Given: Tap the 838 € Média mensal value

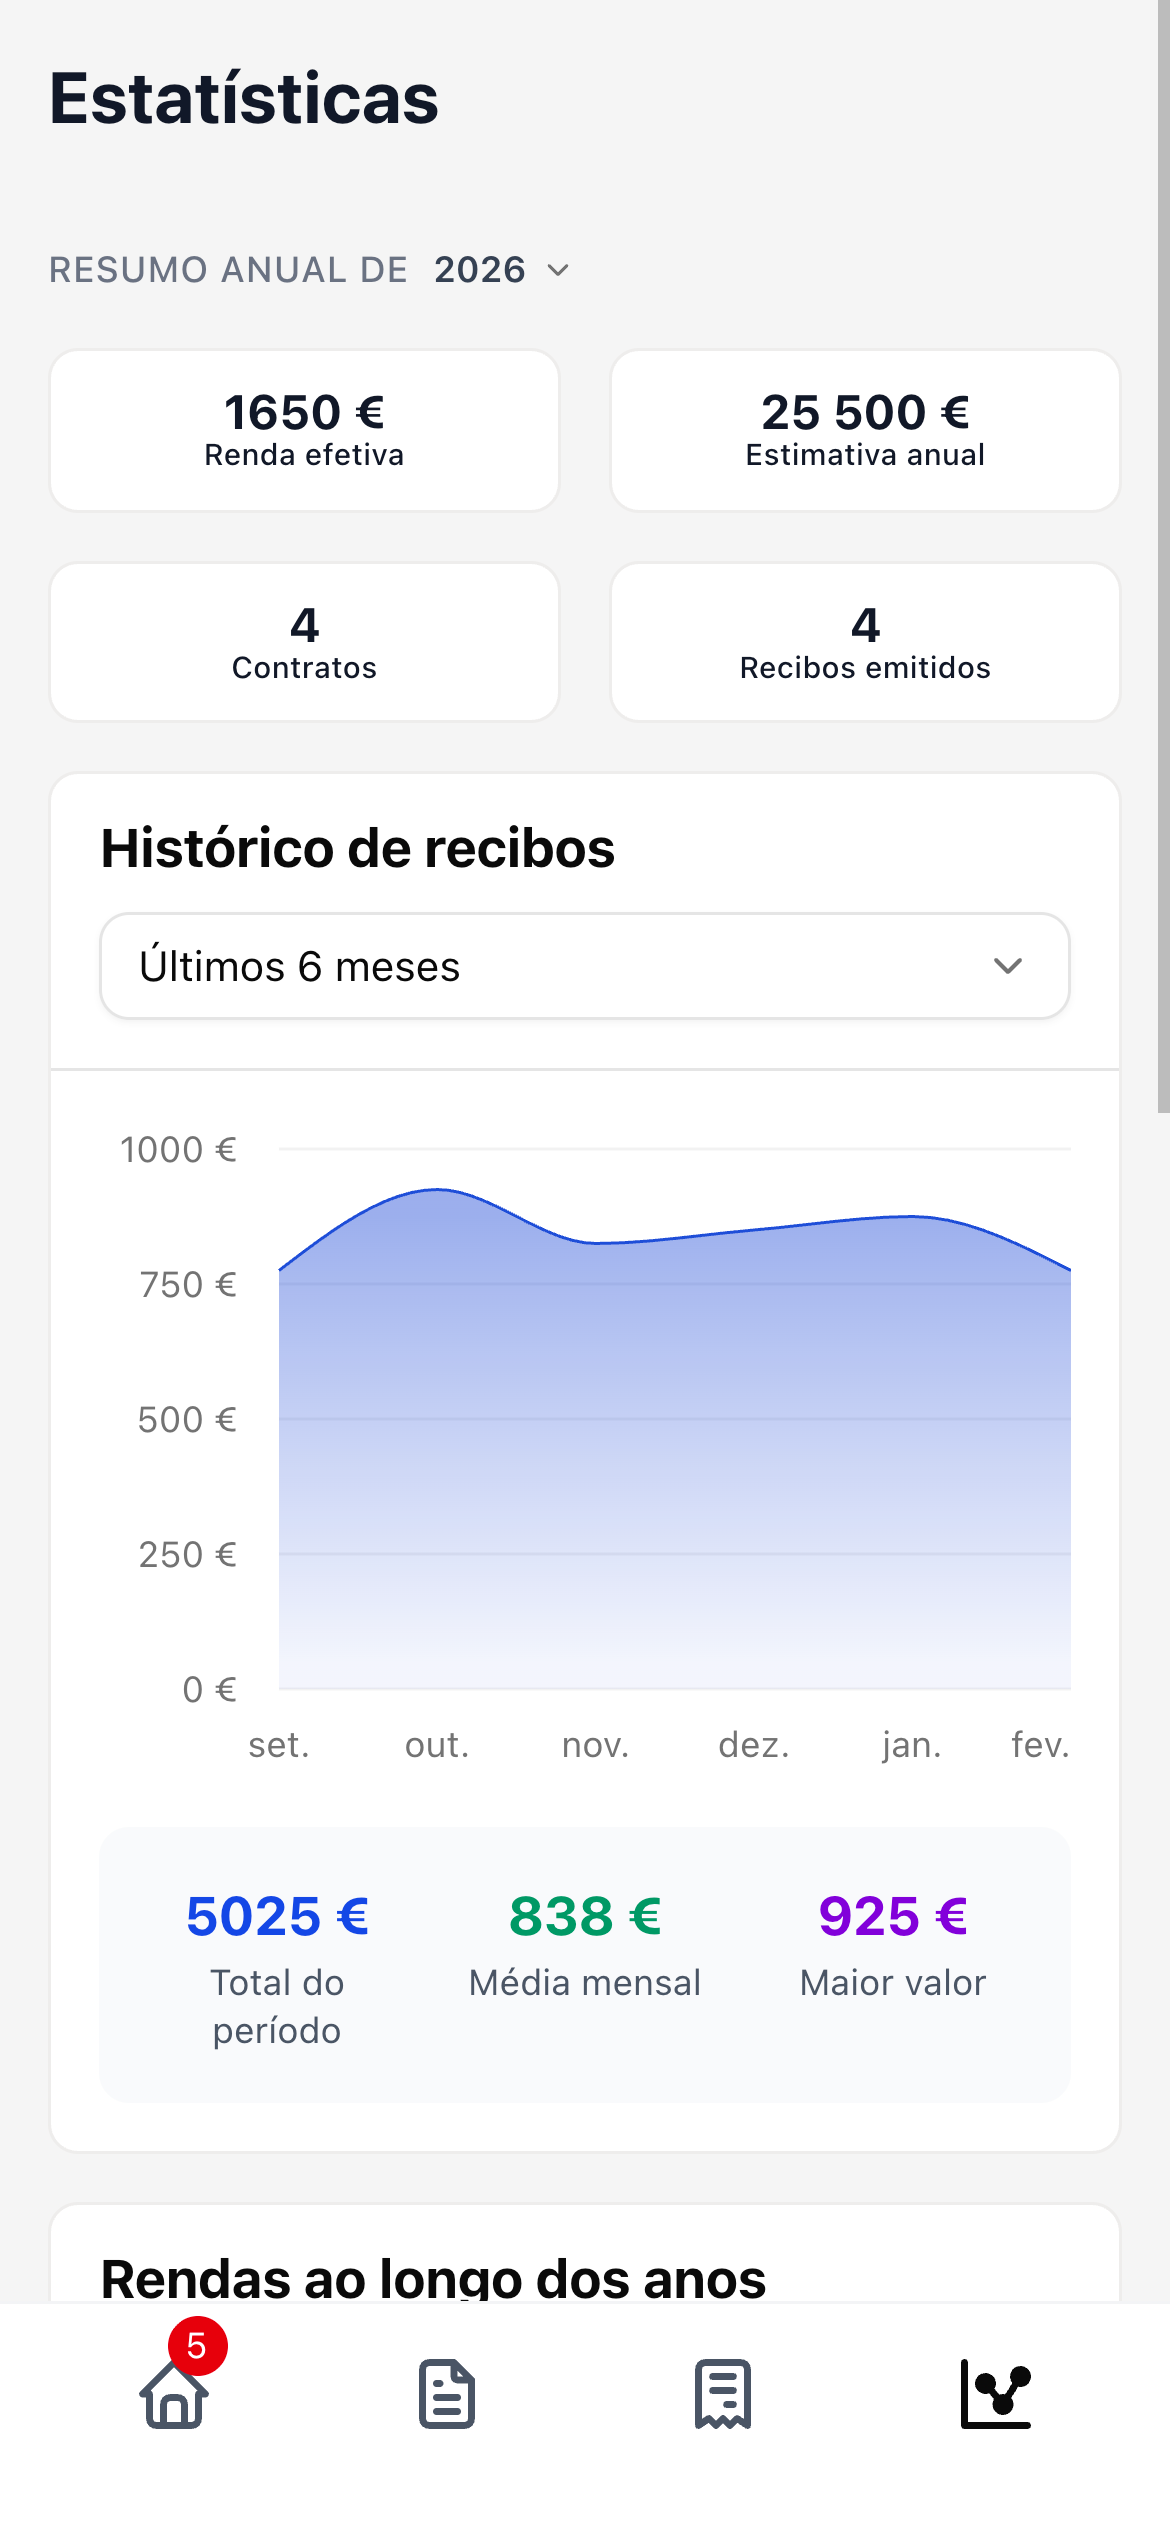Looking at the screenshot, I should (x=585, y=1917).
